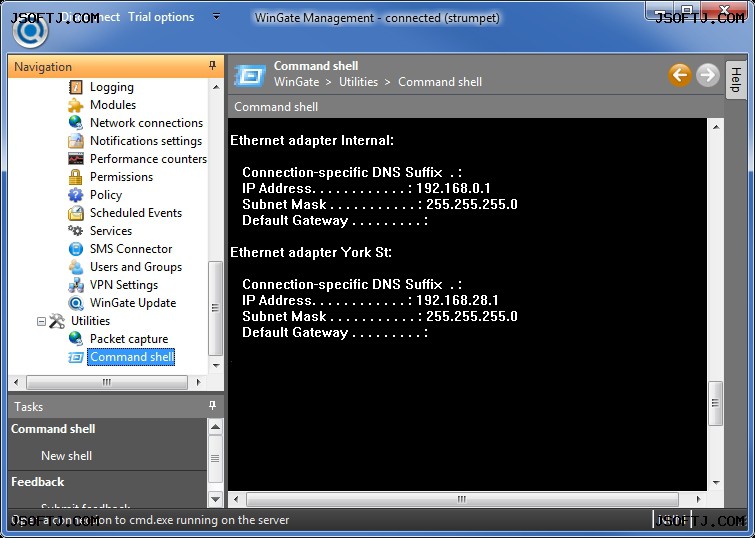Click navigation tree scroll-up arrow
This screenshot has width=755, height=538.
tap(216, 87)
